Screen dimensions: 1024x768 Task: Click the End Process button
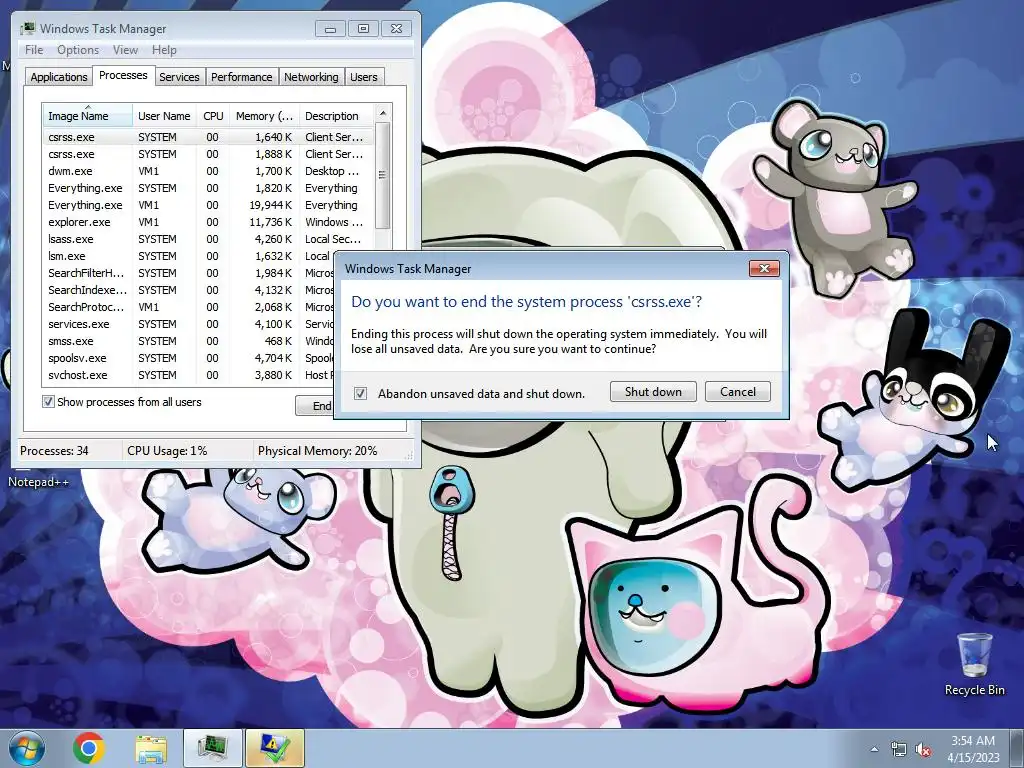pyautogui.click(x=315, y=406)
